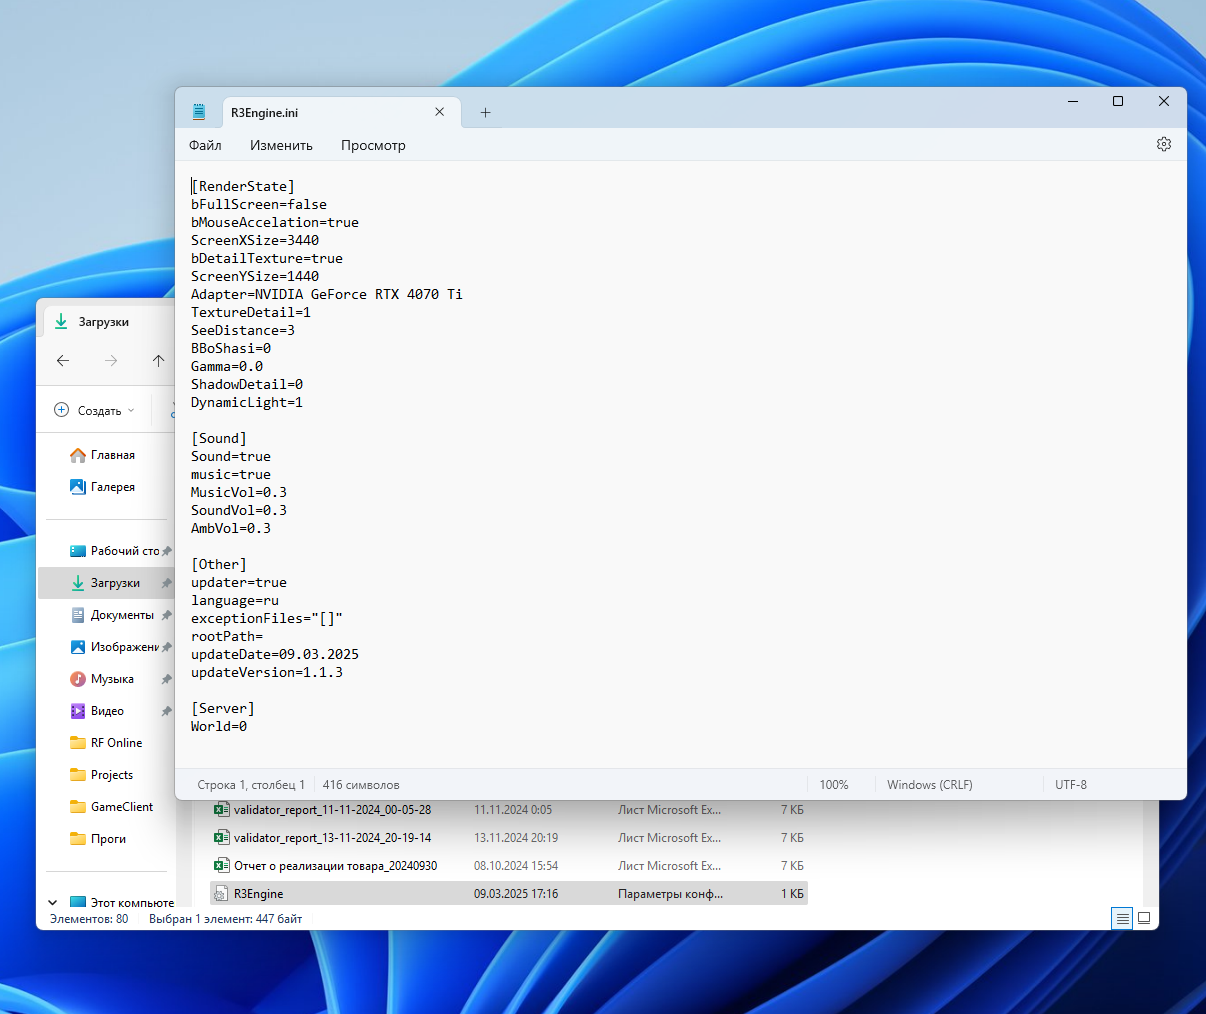Viewport: 1206px width, 1014px height.
Task: Open the GameClient folder in sidebar
Action: tap(121, 807)
